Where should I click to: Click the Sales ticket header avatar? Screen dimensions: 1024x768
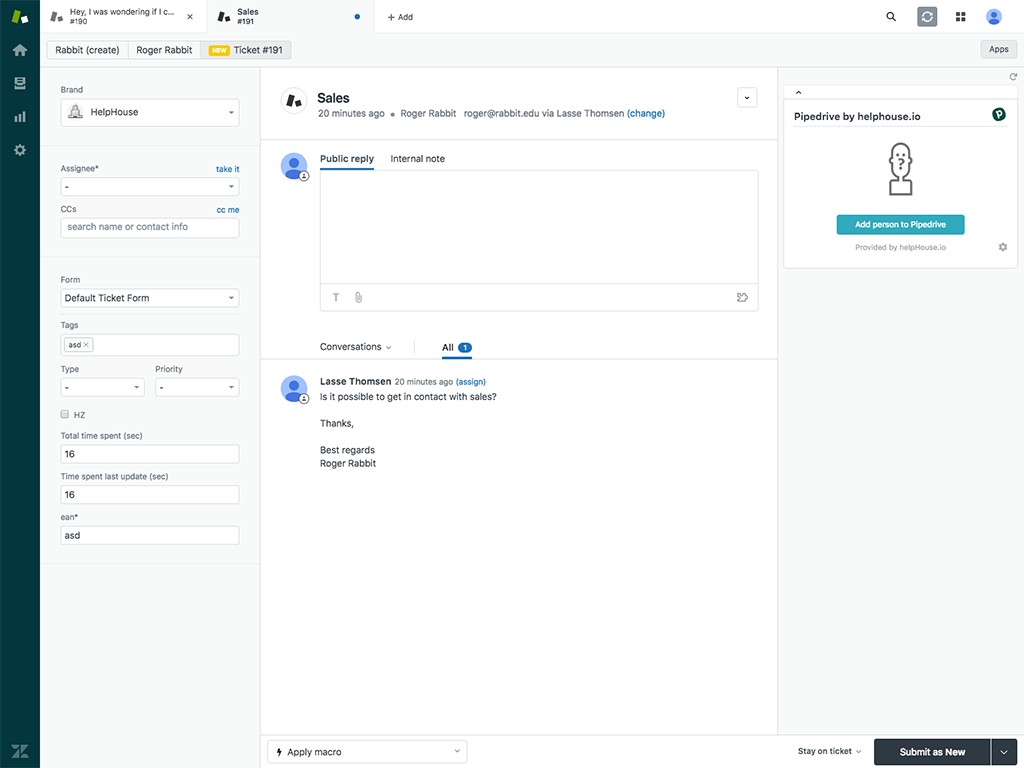tap(294, 101)
